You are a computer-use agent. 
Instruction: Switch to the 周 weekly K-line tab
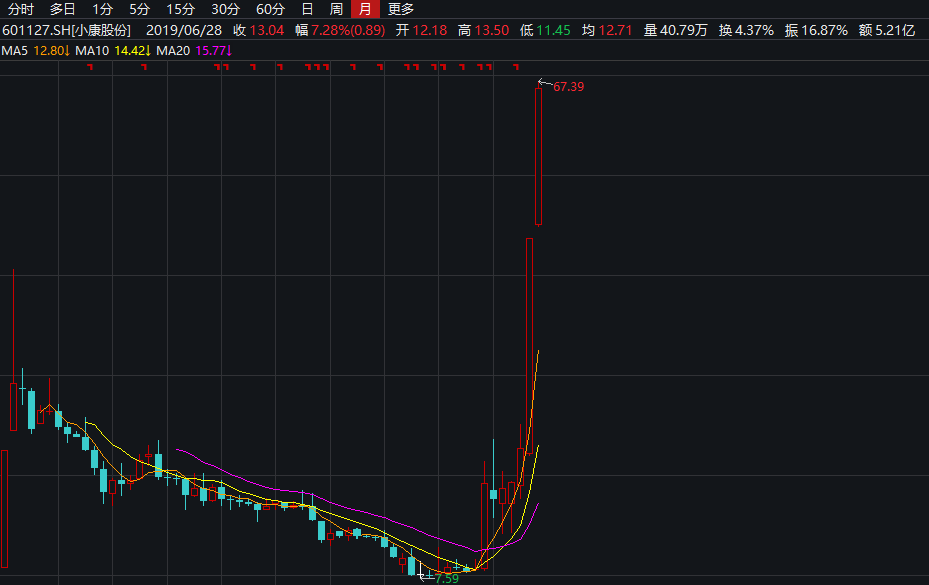point(336,9)
